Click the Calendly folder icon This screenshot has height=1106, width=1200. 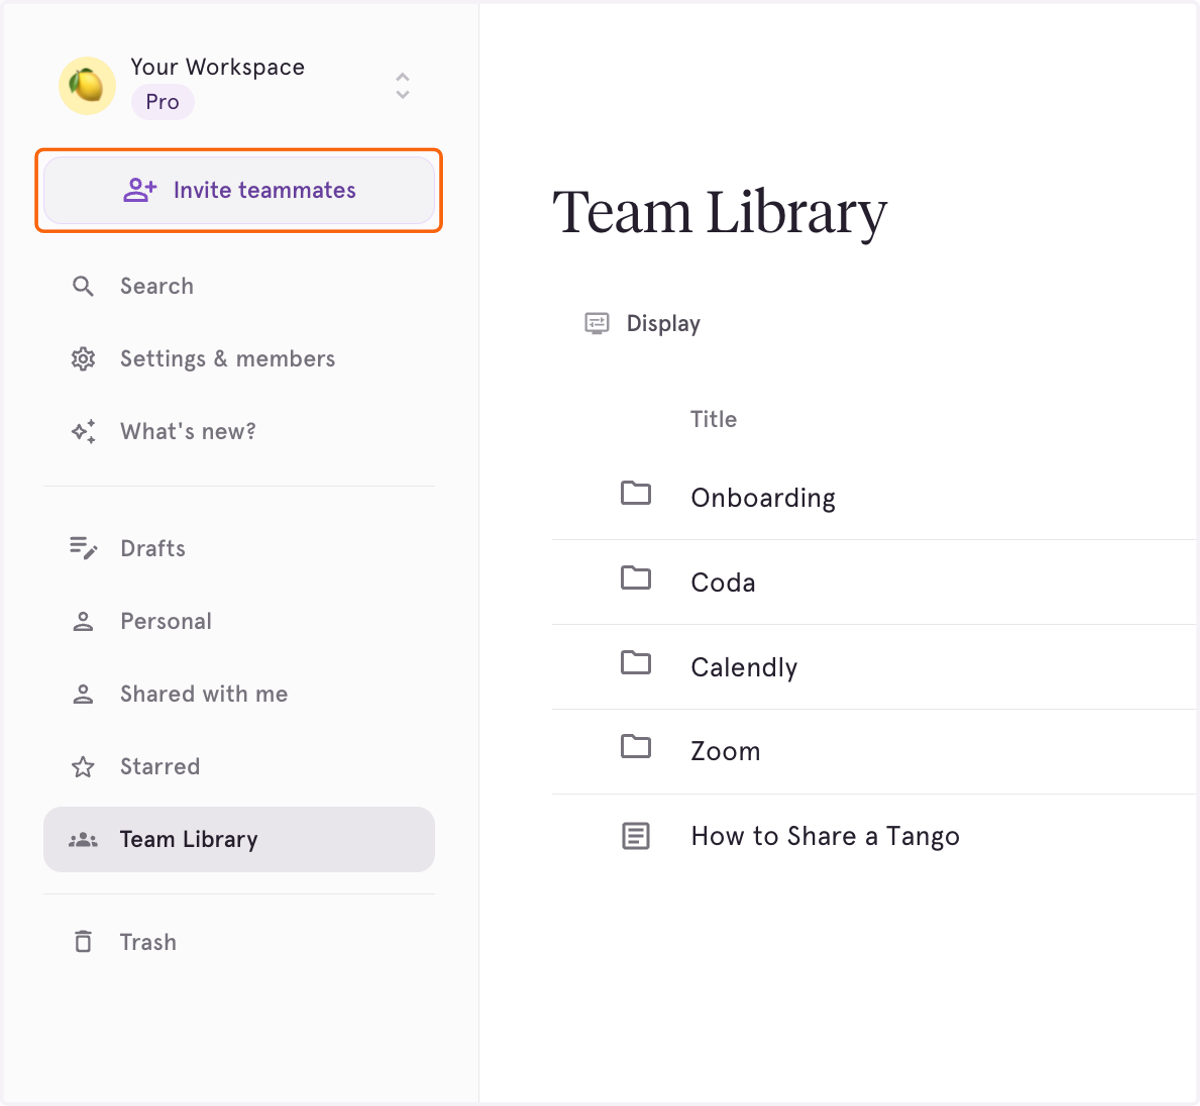(x=636, y=663)
